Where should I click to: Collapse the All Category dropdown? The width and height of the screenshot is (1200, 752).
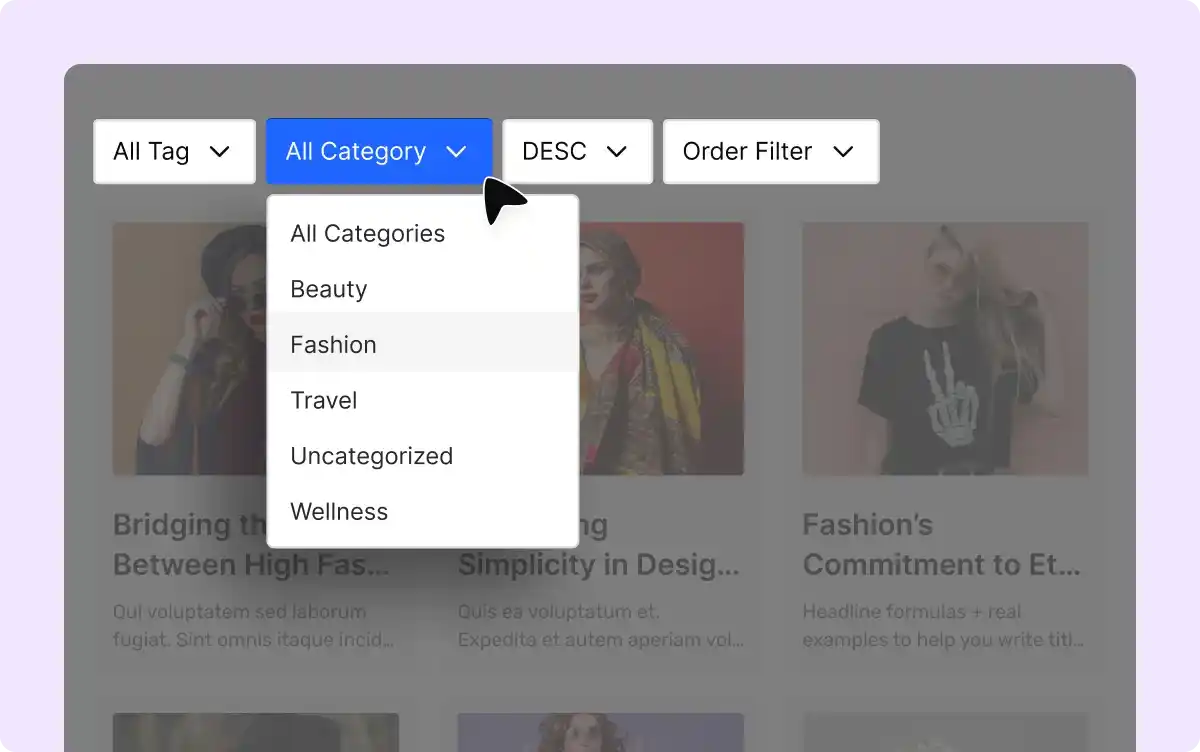click(x=378, y=152)
